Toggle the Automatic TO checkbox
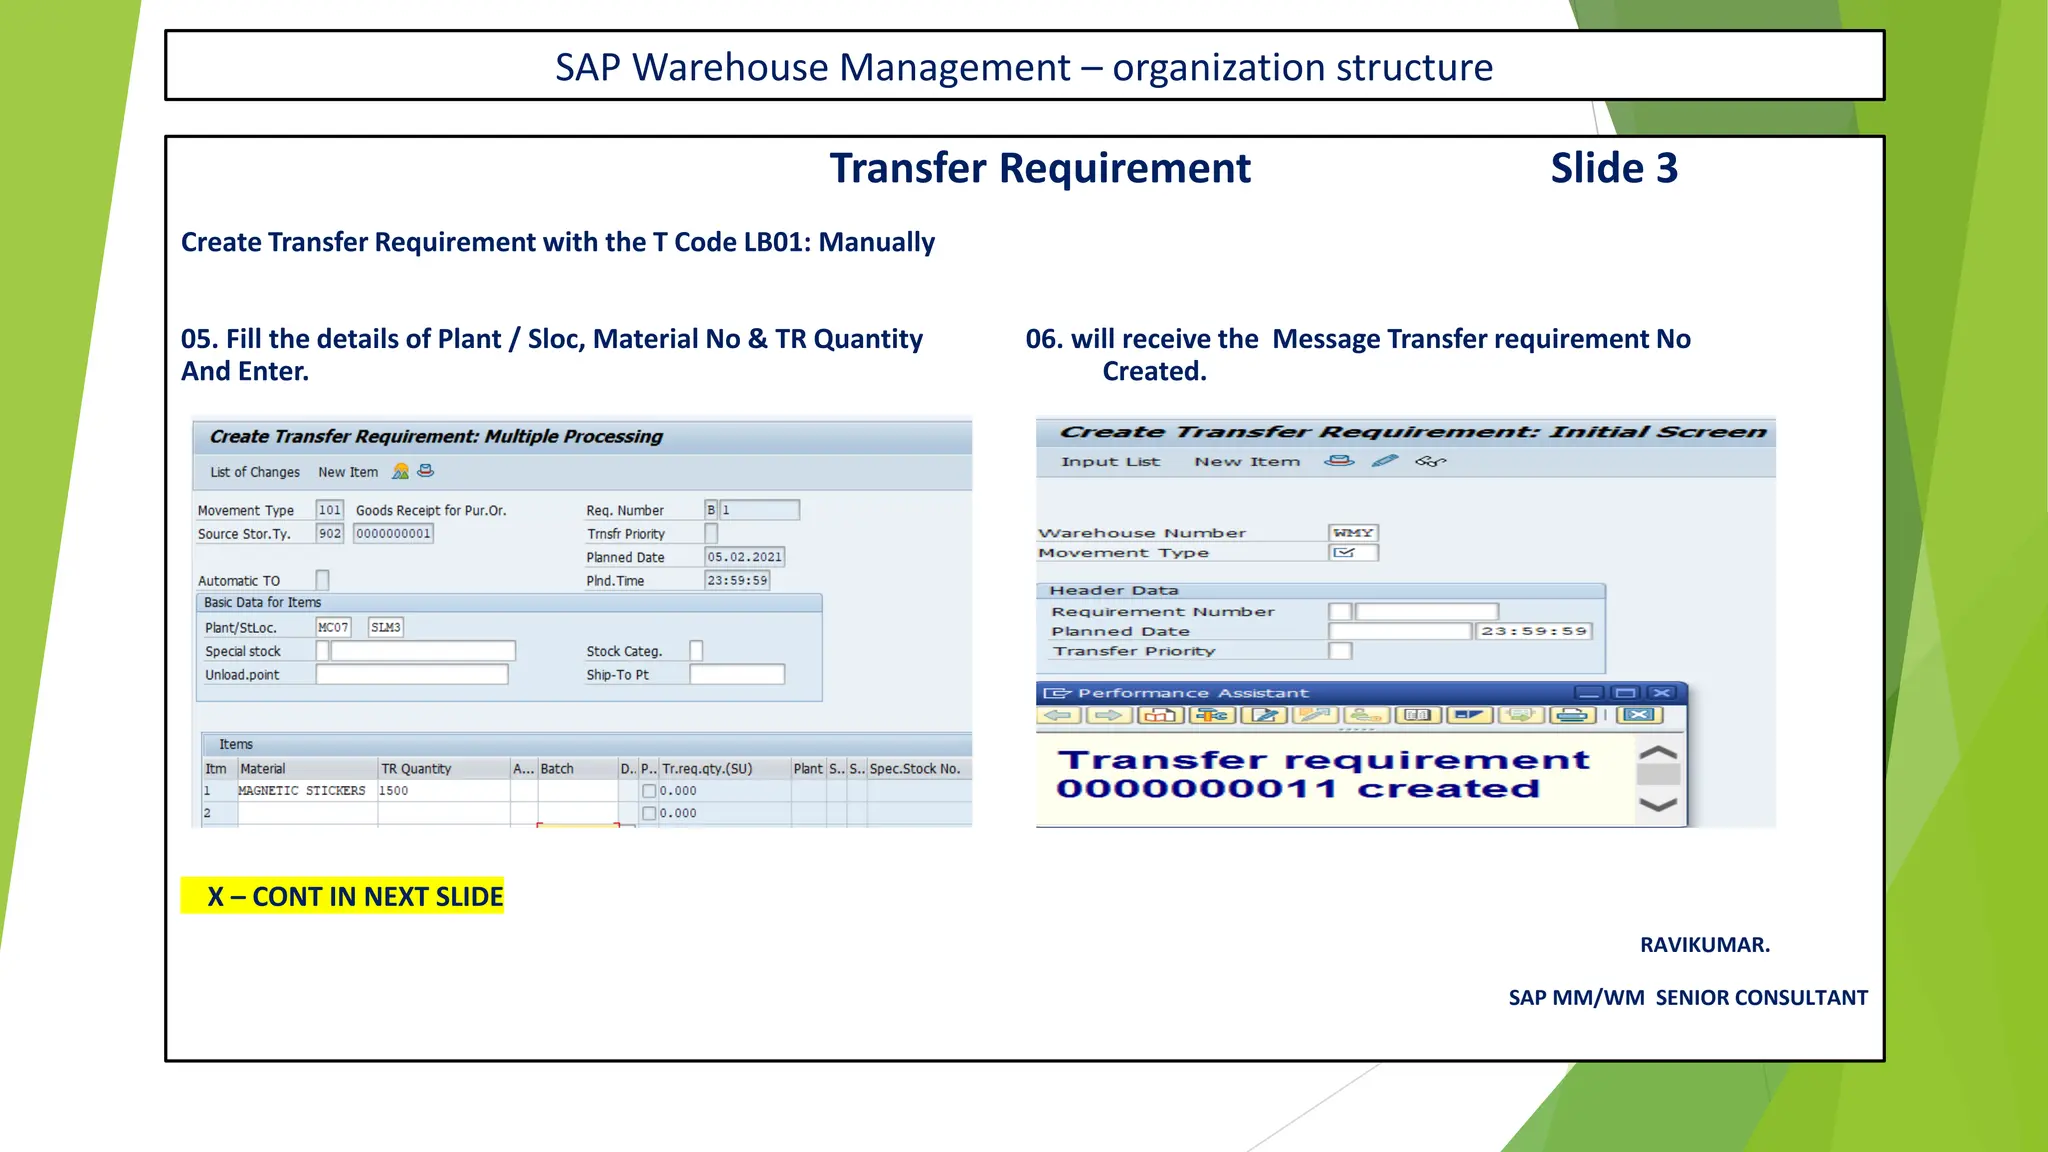The image size is (2048, 1152). tap(322, 580)
